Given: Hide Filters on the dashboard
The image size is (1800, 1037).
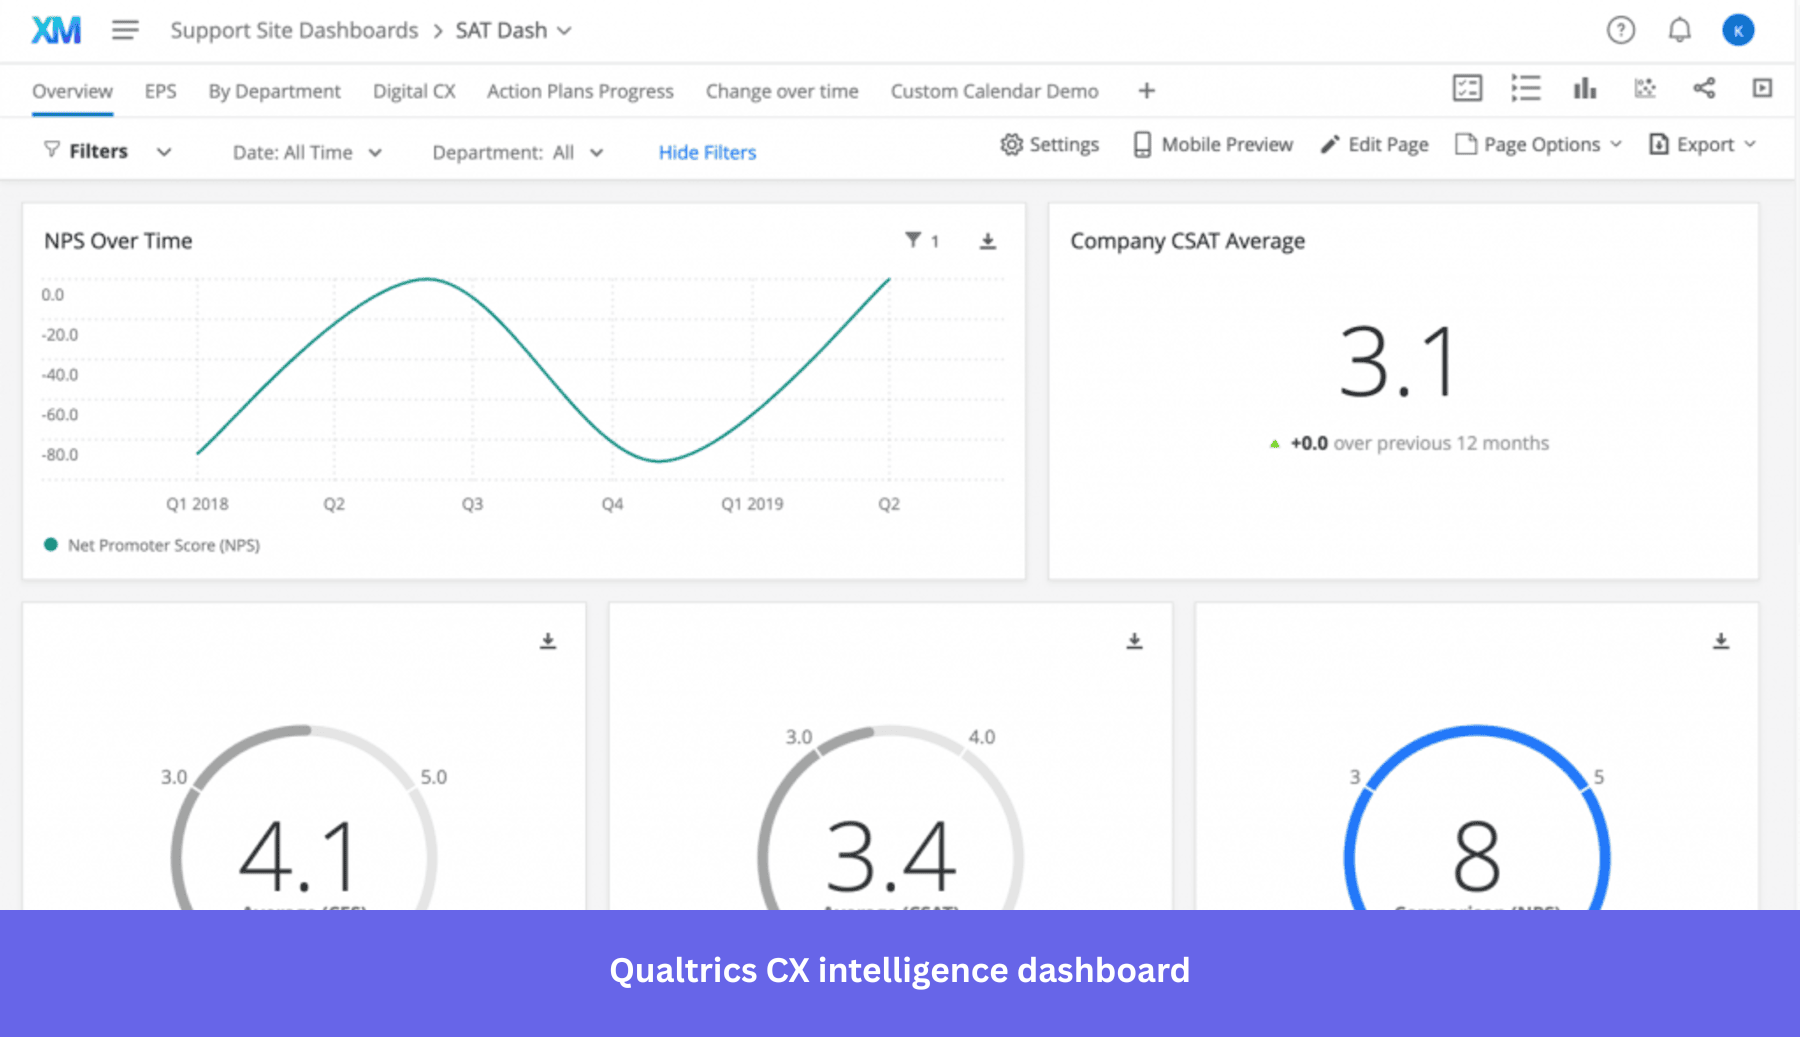Looking at the screenshot, I should [707, 152].
